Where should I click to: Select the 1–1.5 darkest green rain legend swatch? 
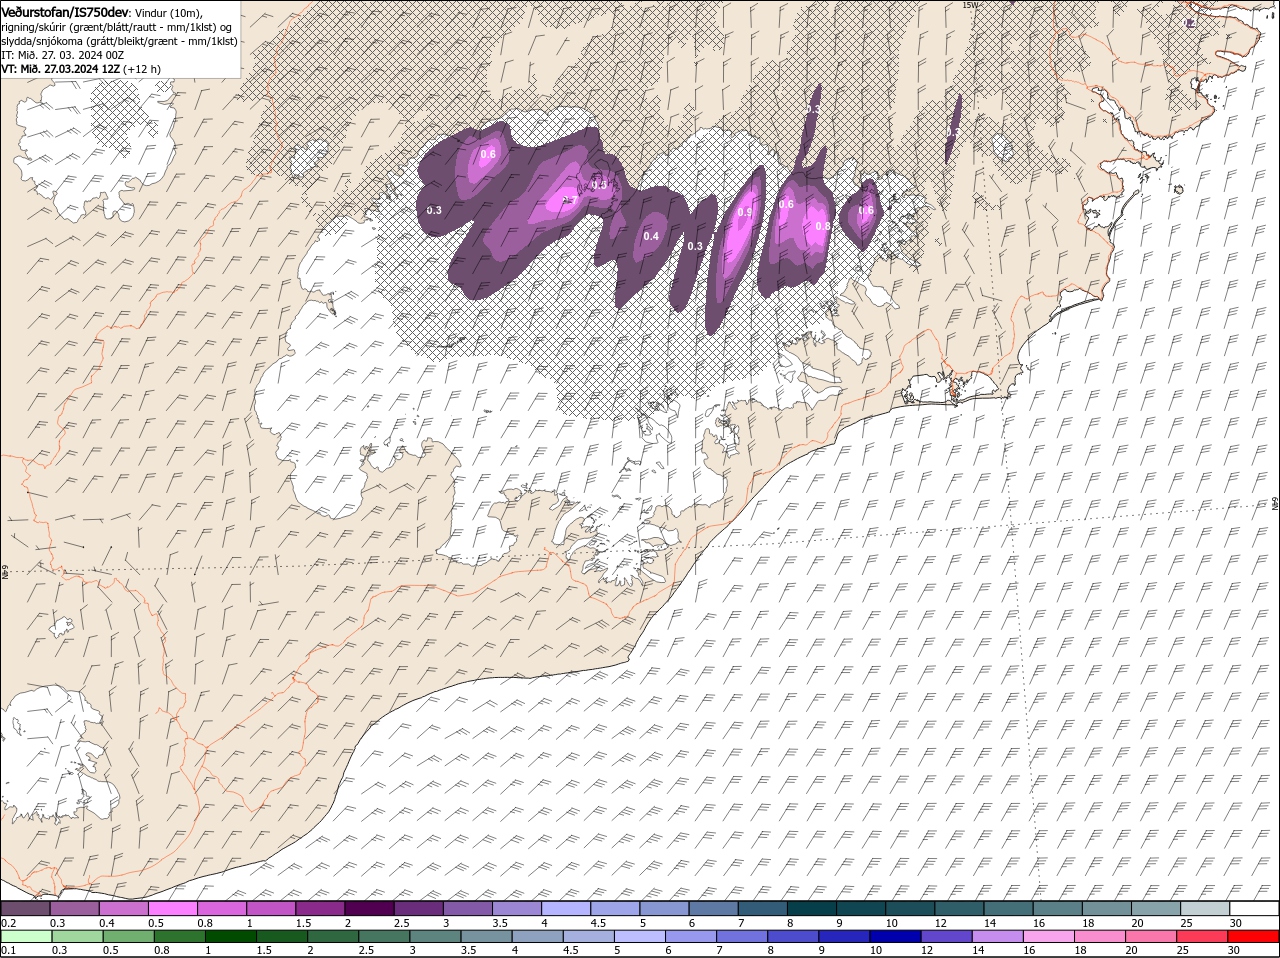coord(232,937)
